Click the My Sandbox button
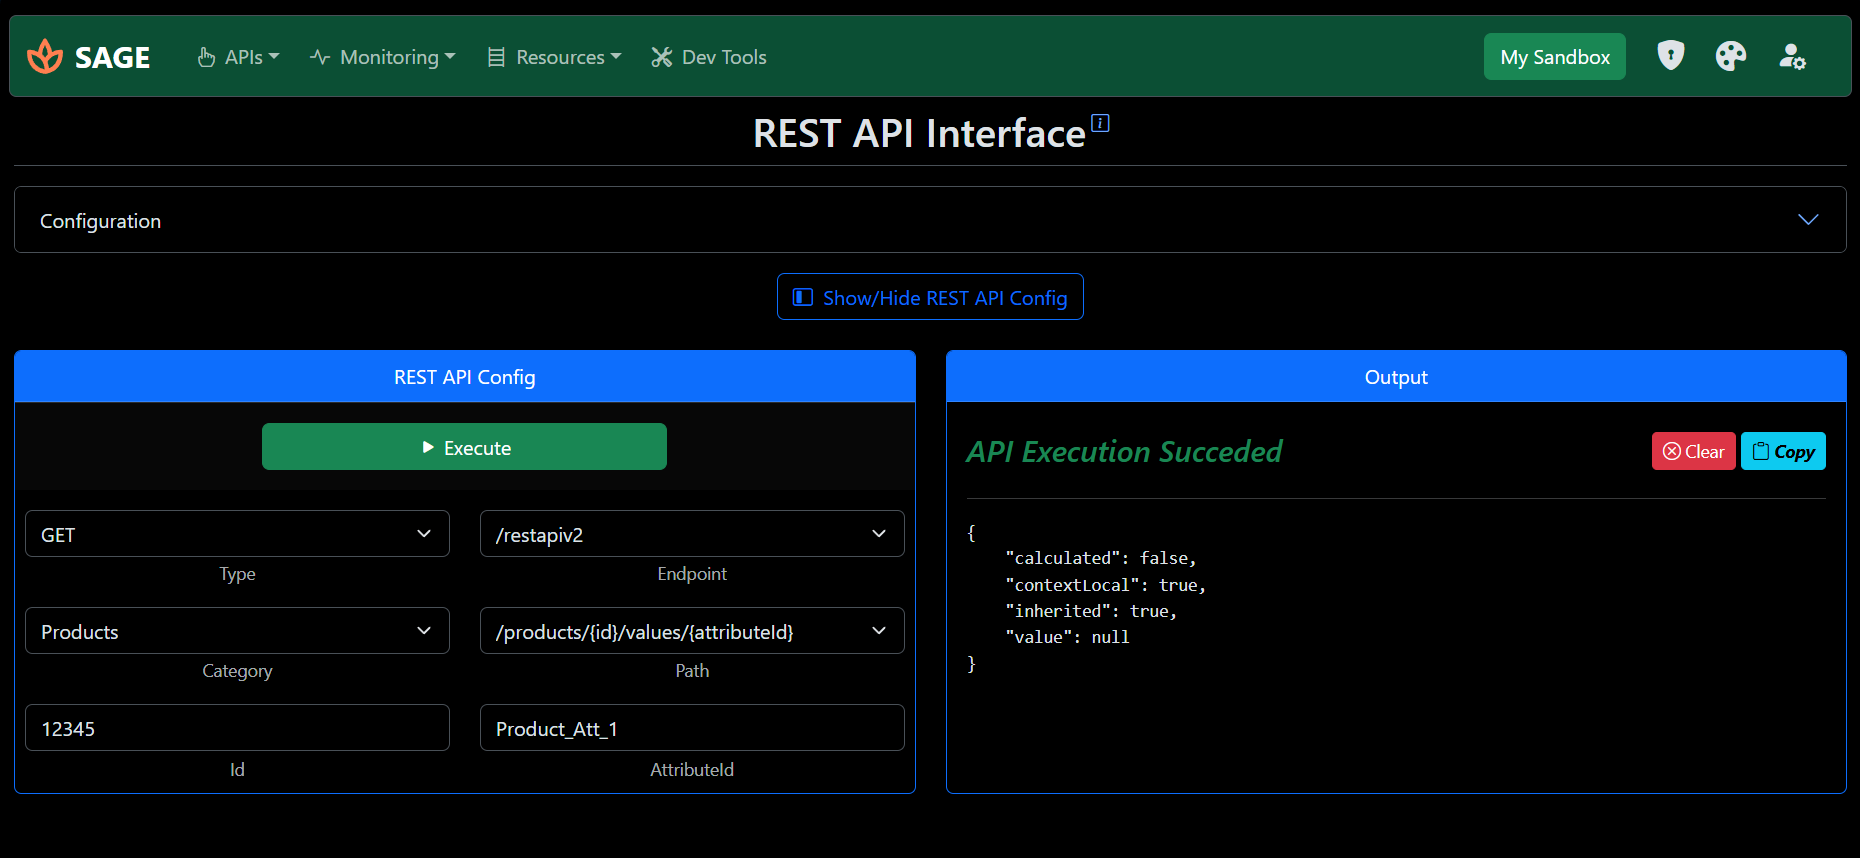The height and width of the screenshot is (858, 1860). pyautogui.click(x=1555, y=57)
